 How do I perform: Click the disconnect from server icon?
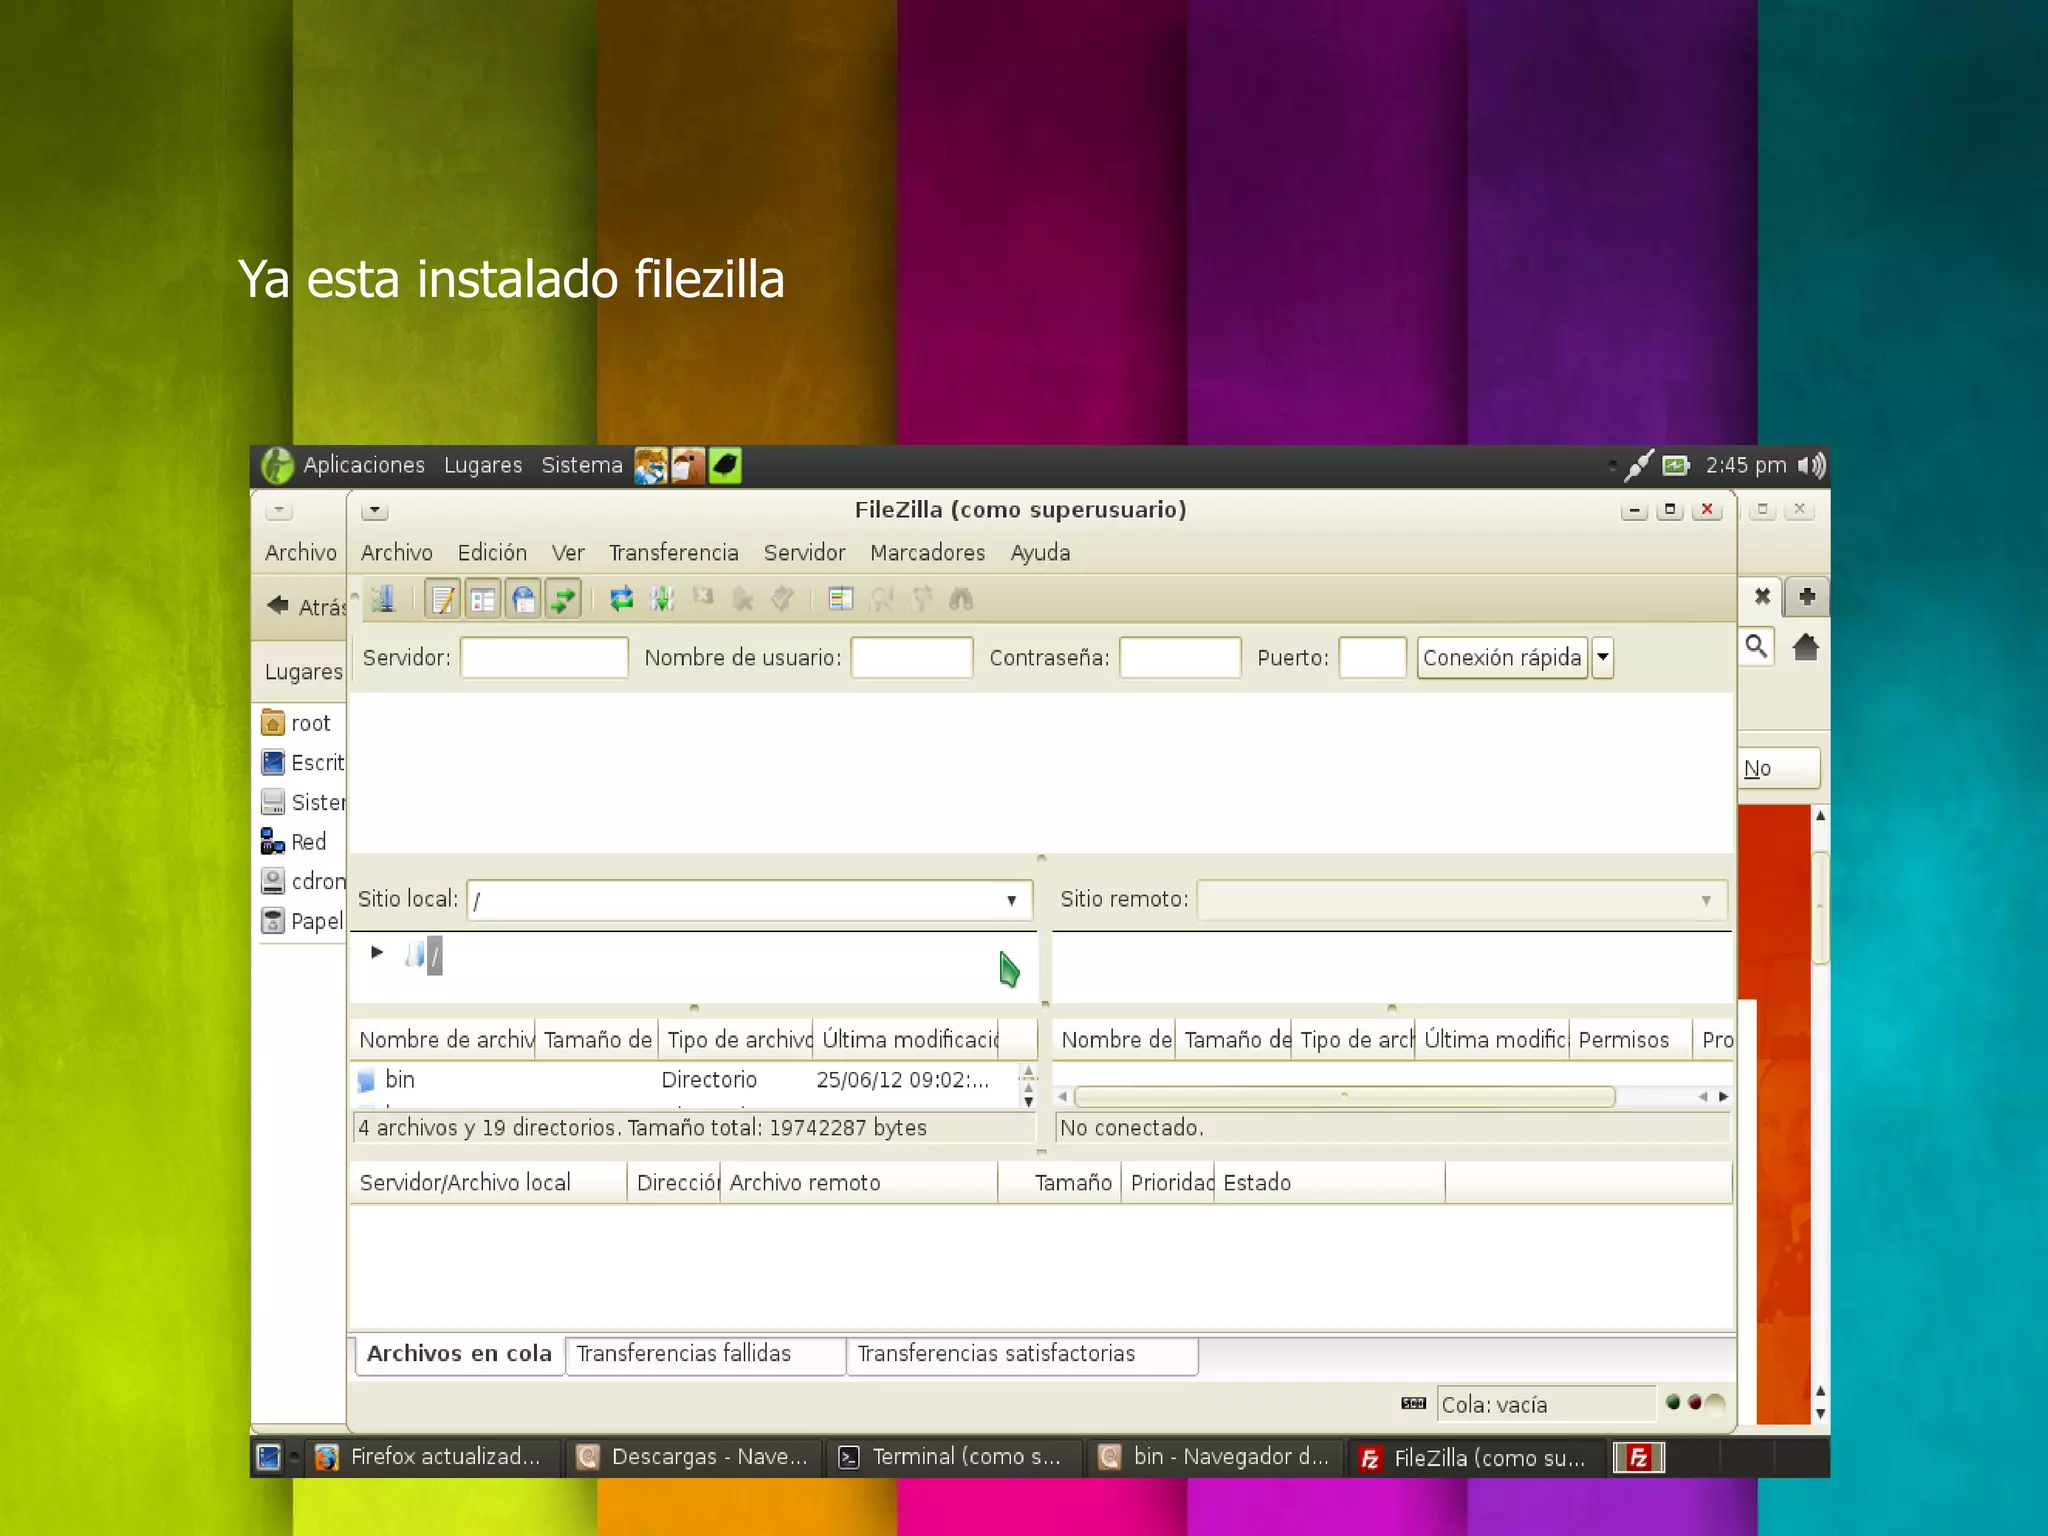point(742,599)
